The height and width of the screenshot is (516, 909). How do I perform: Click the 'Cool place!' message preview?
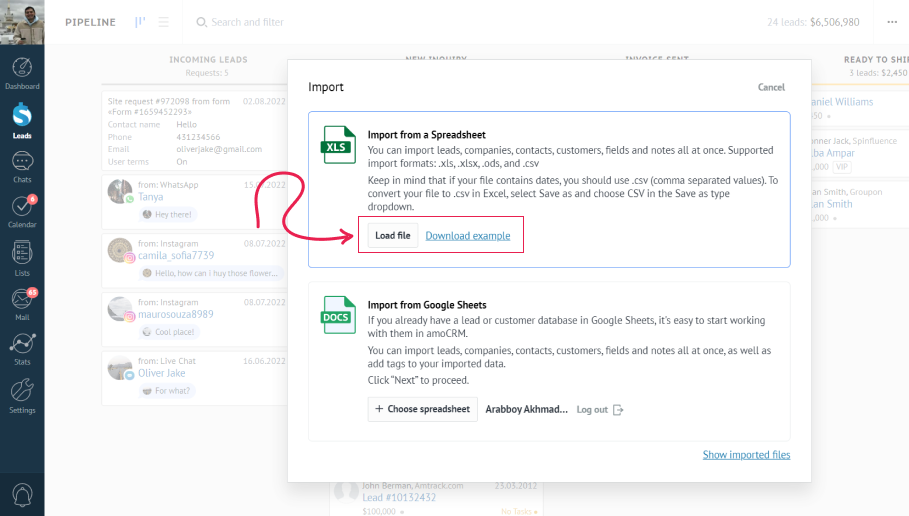click(x=169, y=332)
